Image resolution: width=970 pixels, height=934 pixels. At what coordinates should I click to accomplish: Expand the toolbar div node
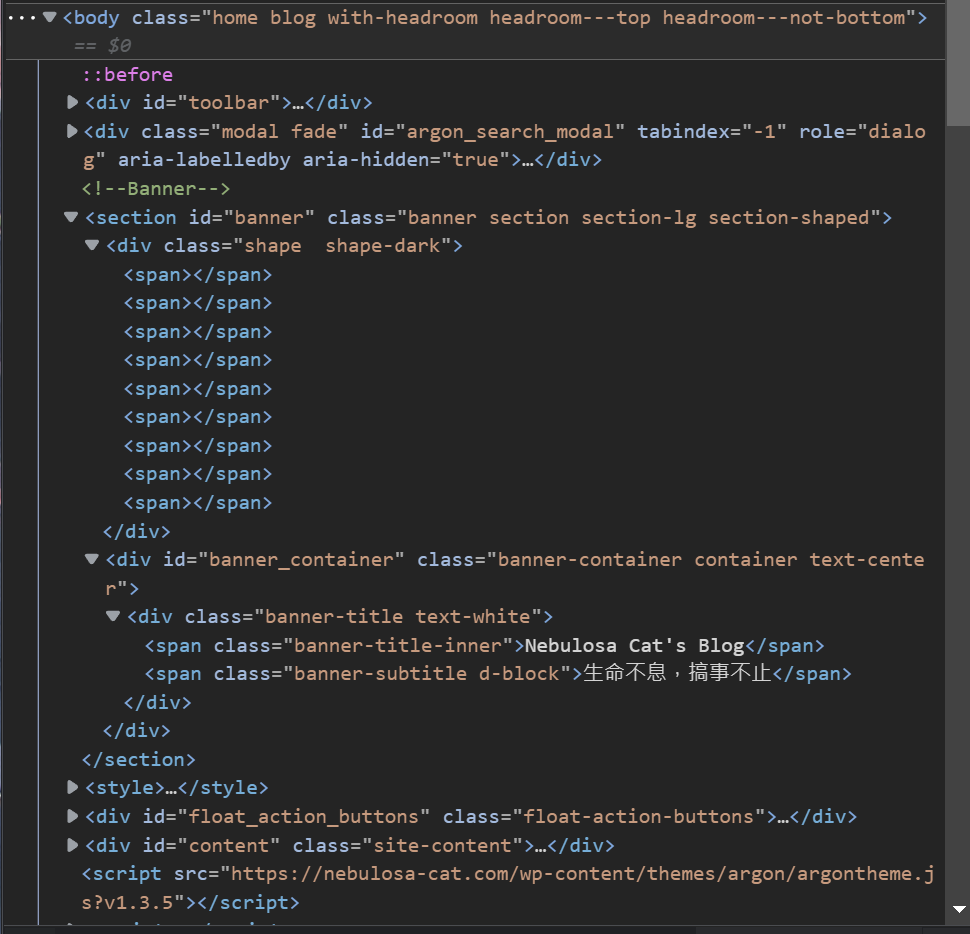(71, 101)
